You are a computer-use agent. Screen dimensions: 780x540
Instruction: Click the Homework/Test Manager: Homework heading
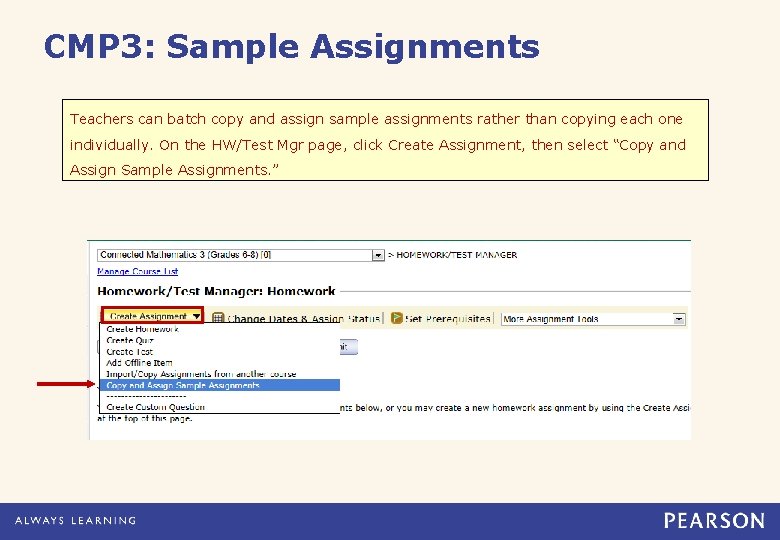coord(216,291)
